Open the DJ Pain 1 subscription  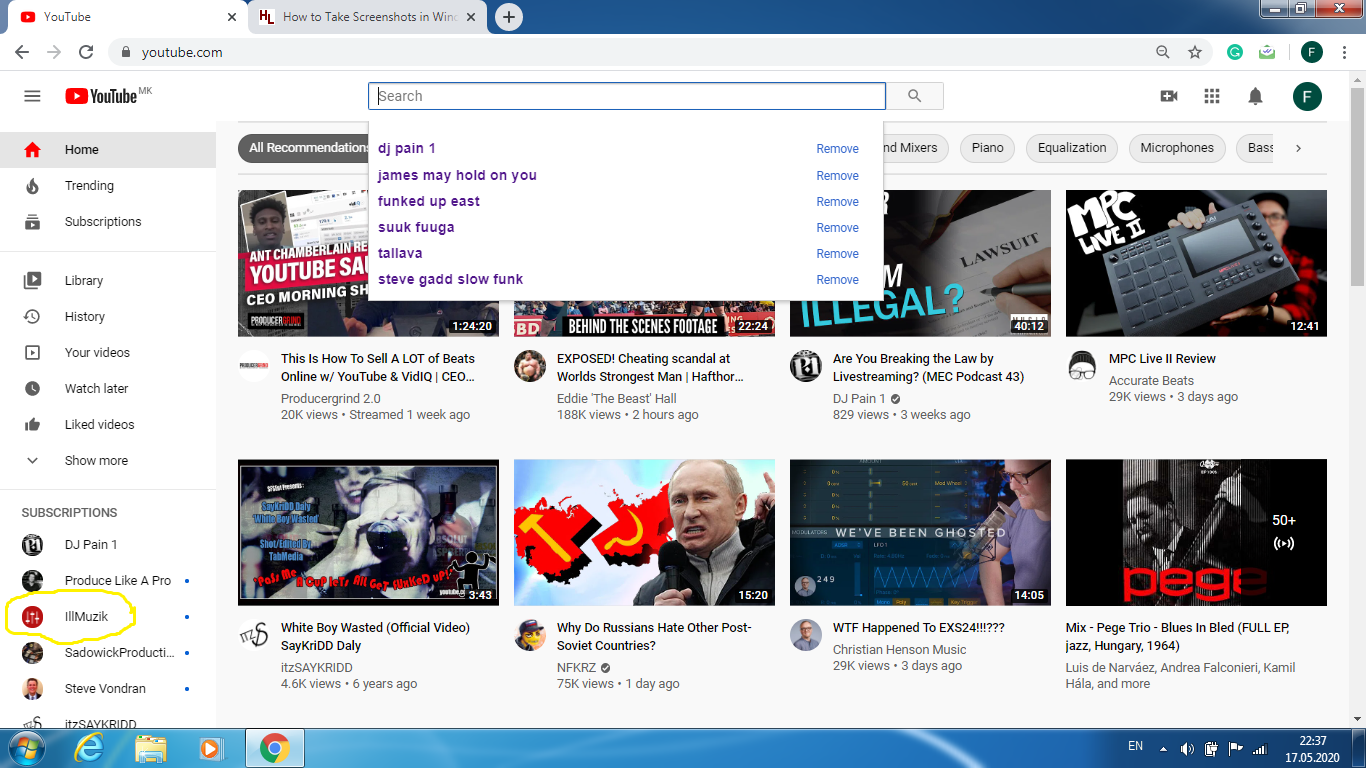click(x=108, y=544)
